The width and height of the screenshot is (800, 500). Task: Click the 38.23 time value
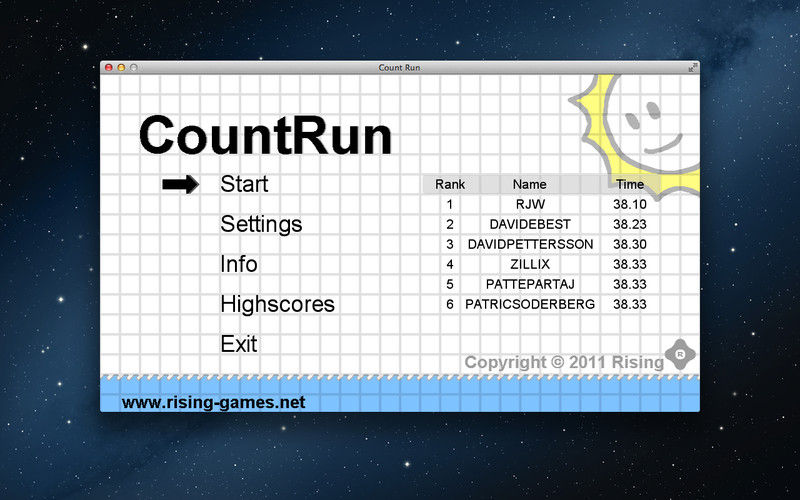pyautogui.click(x=630, y=224)
